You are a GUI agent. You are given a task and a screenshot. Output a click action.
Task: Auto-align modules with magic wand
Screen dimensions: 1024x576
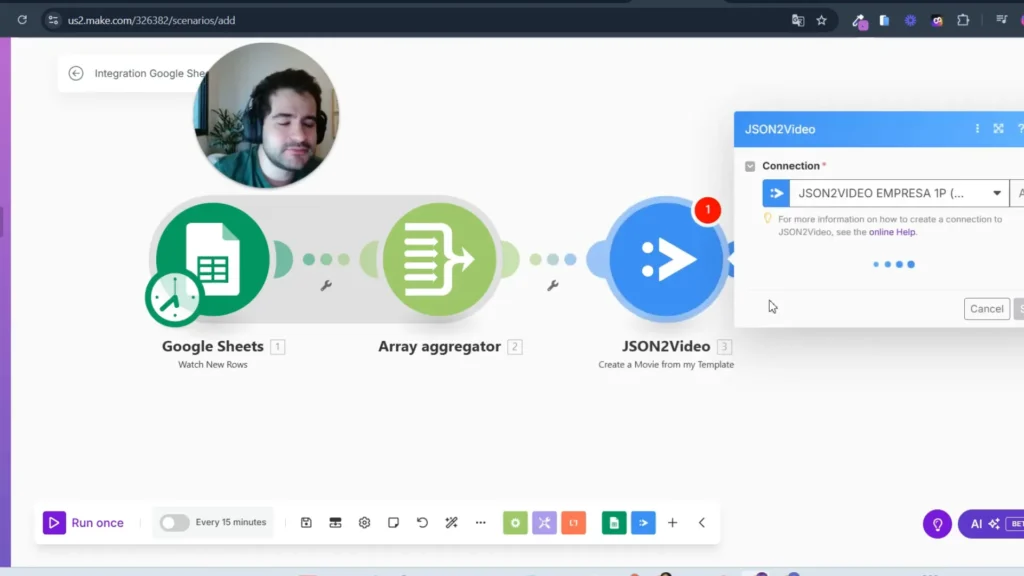pos(451,522)
